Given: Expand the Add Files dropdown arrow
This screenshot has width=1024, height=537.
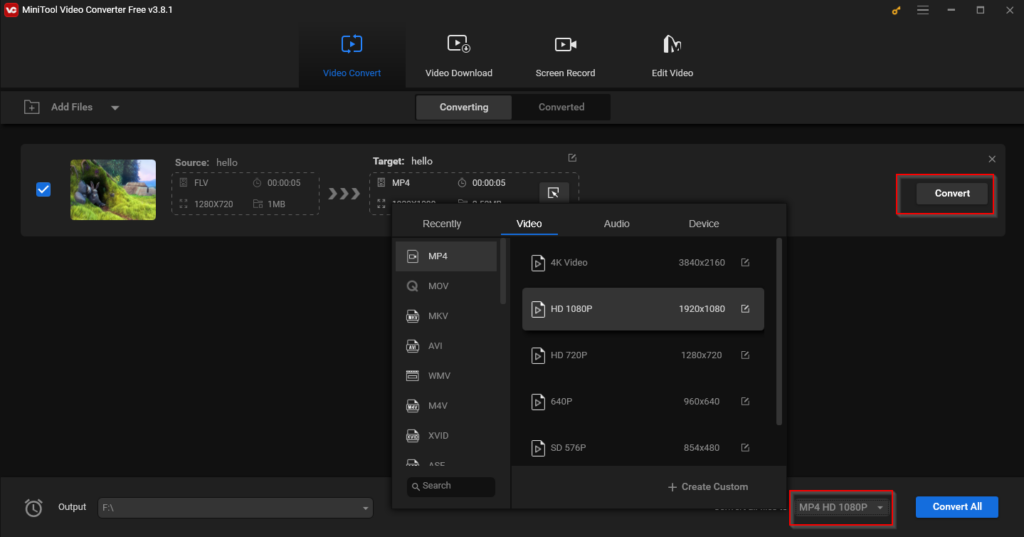Looking at the screenshot, I should [x=115, y=108].
